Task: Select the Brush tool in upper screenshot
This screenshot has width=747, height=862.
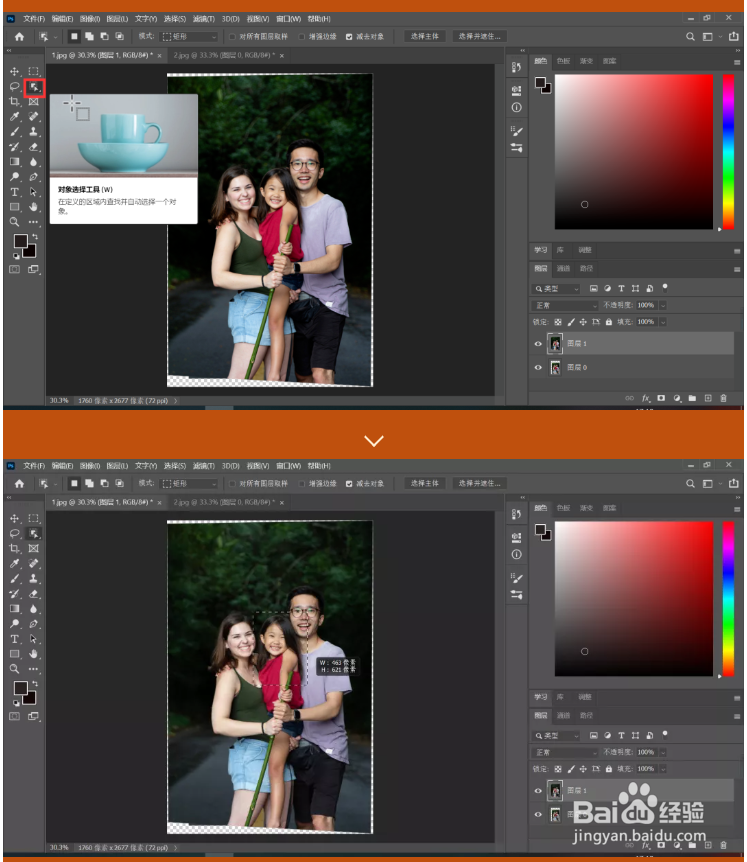Action: click(14, 132)
